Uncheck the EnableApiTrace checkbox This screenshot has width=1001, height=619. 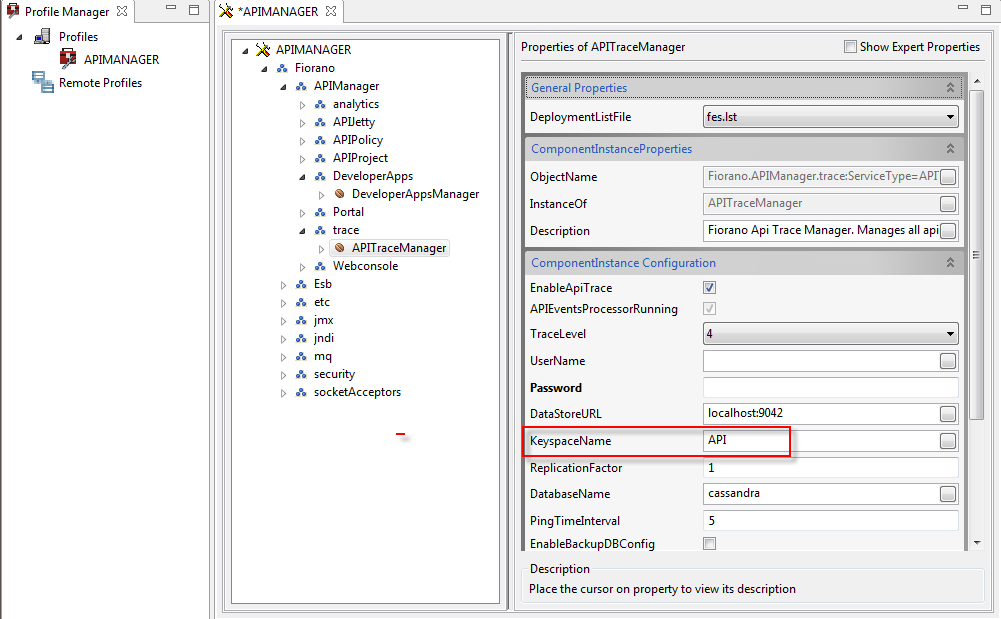[710, 288]
